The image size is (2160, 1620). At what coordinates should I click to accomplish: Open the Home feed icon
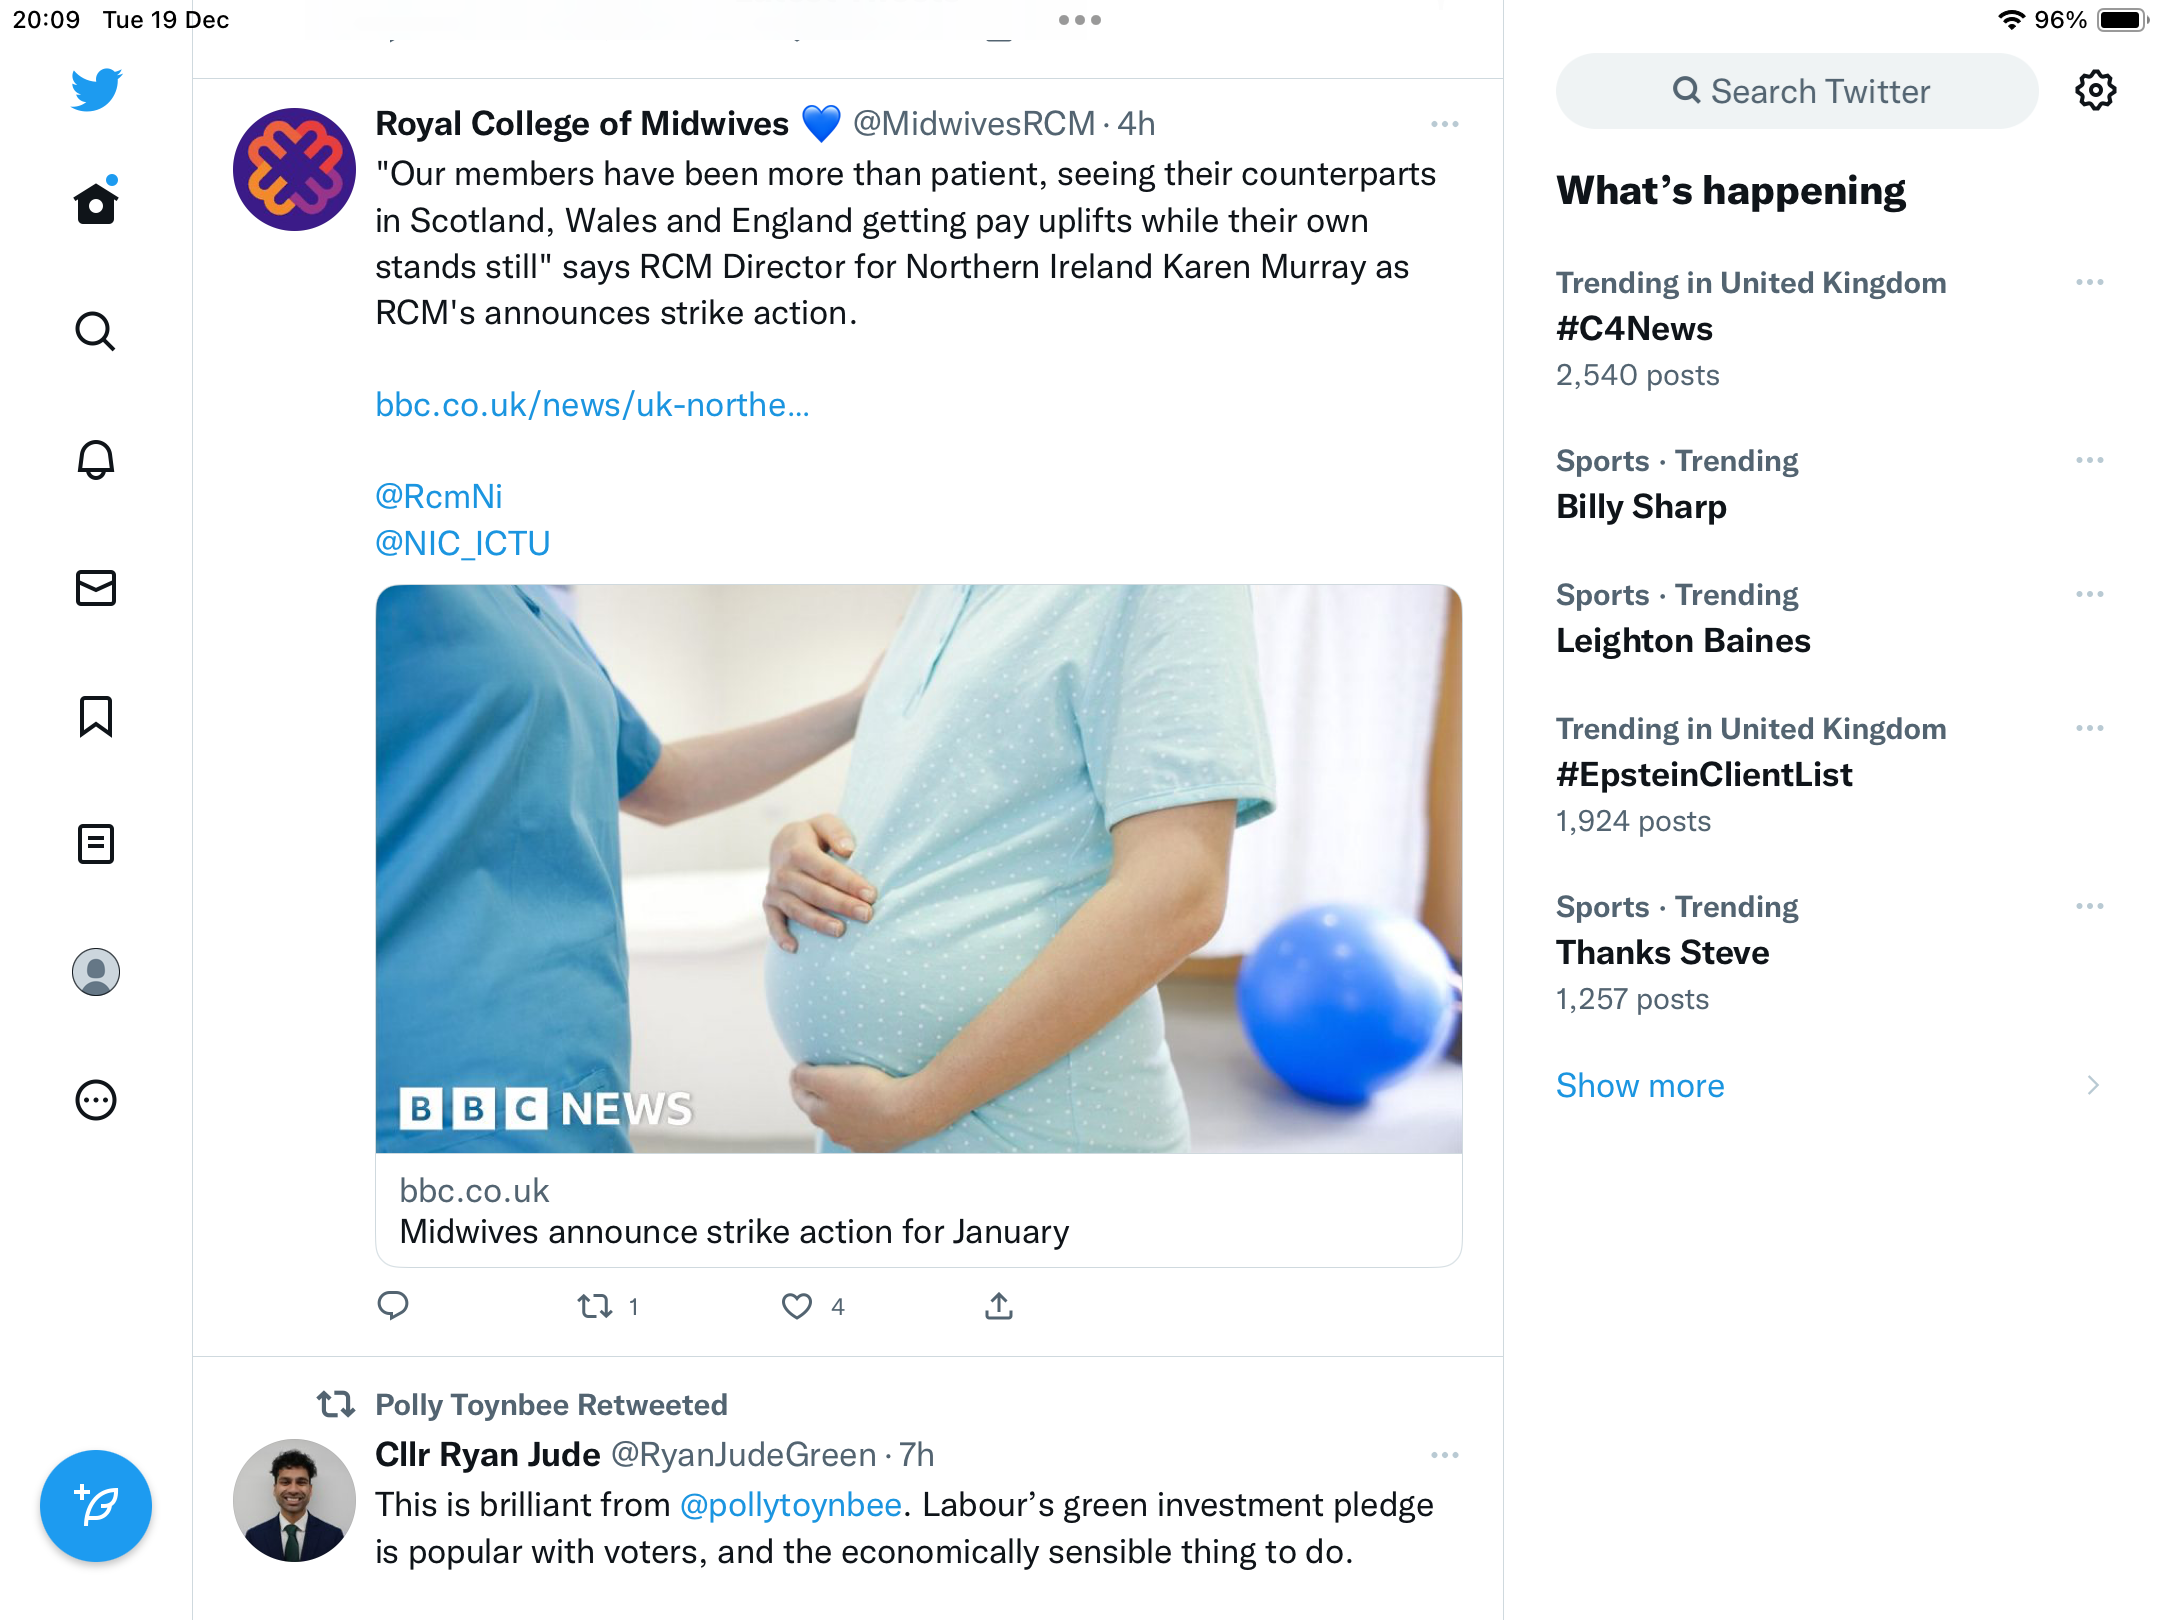96,202
